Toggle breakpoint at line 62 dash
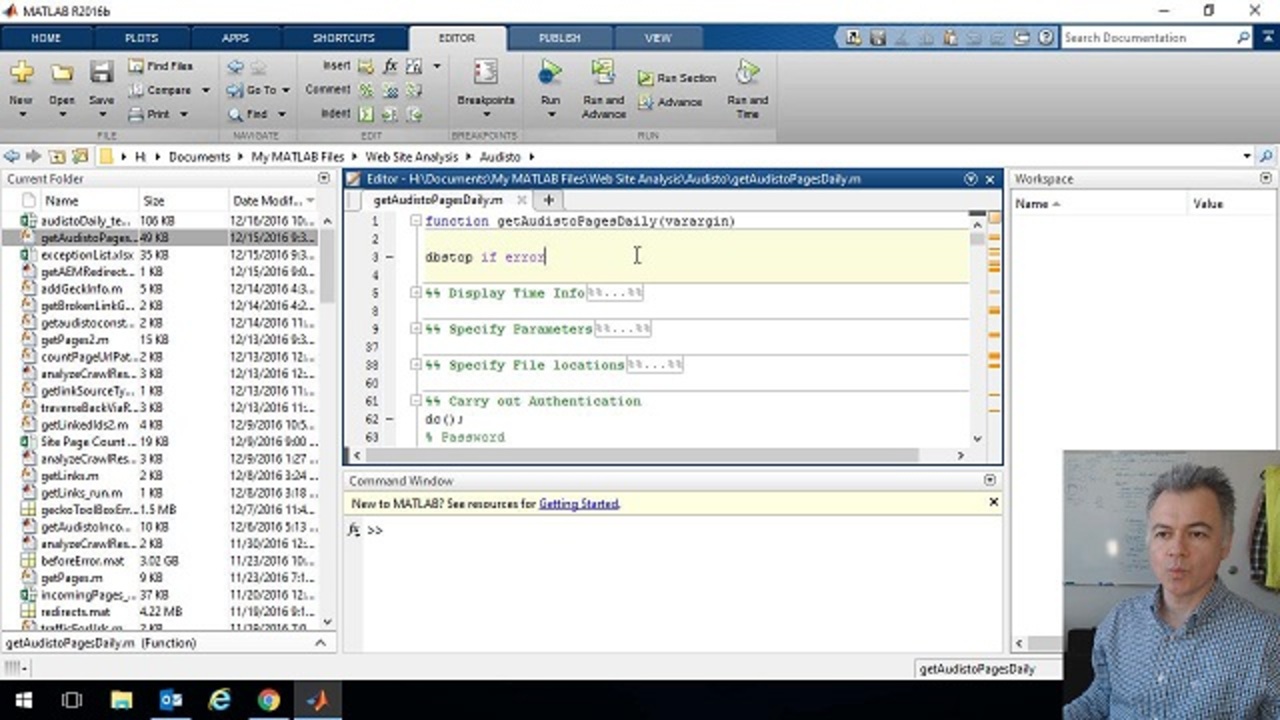Viewport: 1280px width, 720px height. coord(390,419)
